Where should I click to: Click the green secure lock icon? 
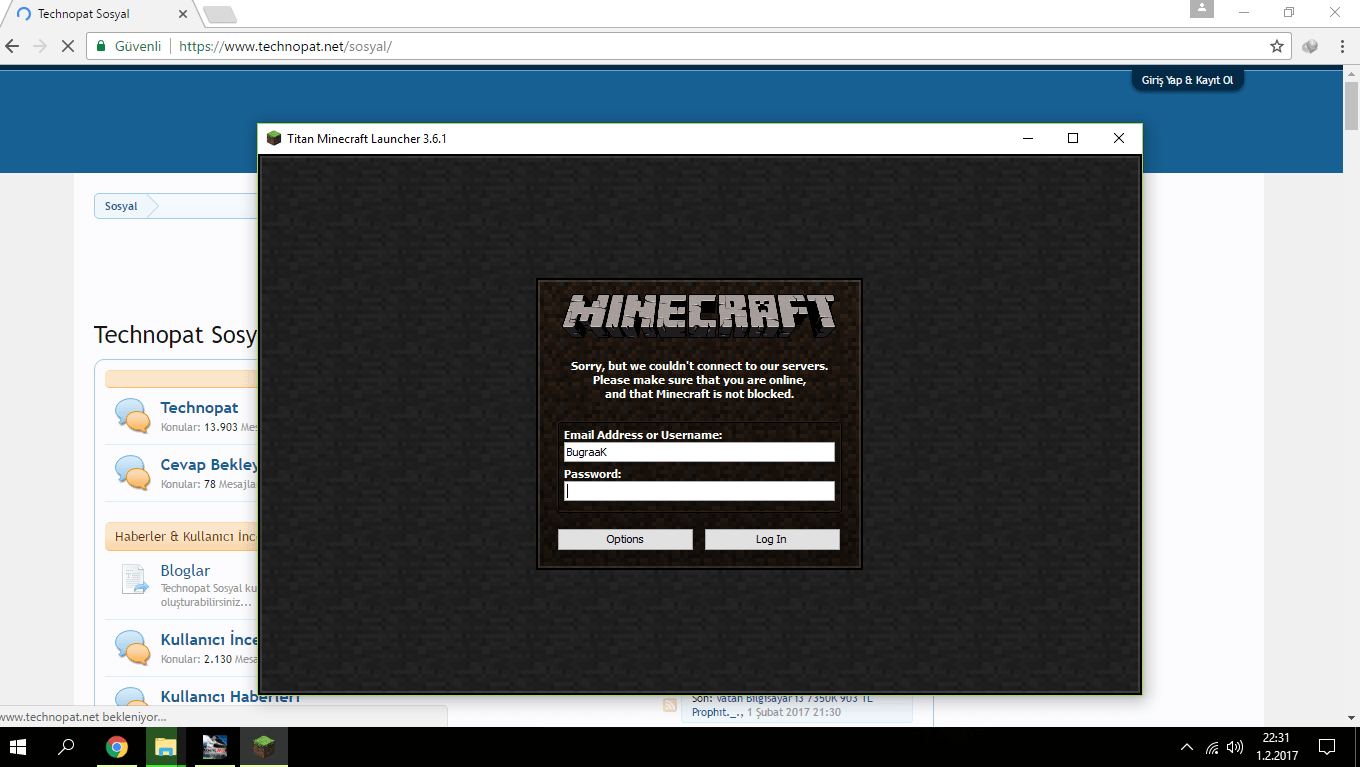pyautogui.click(x=101, y=46)
